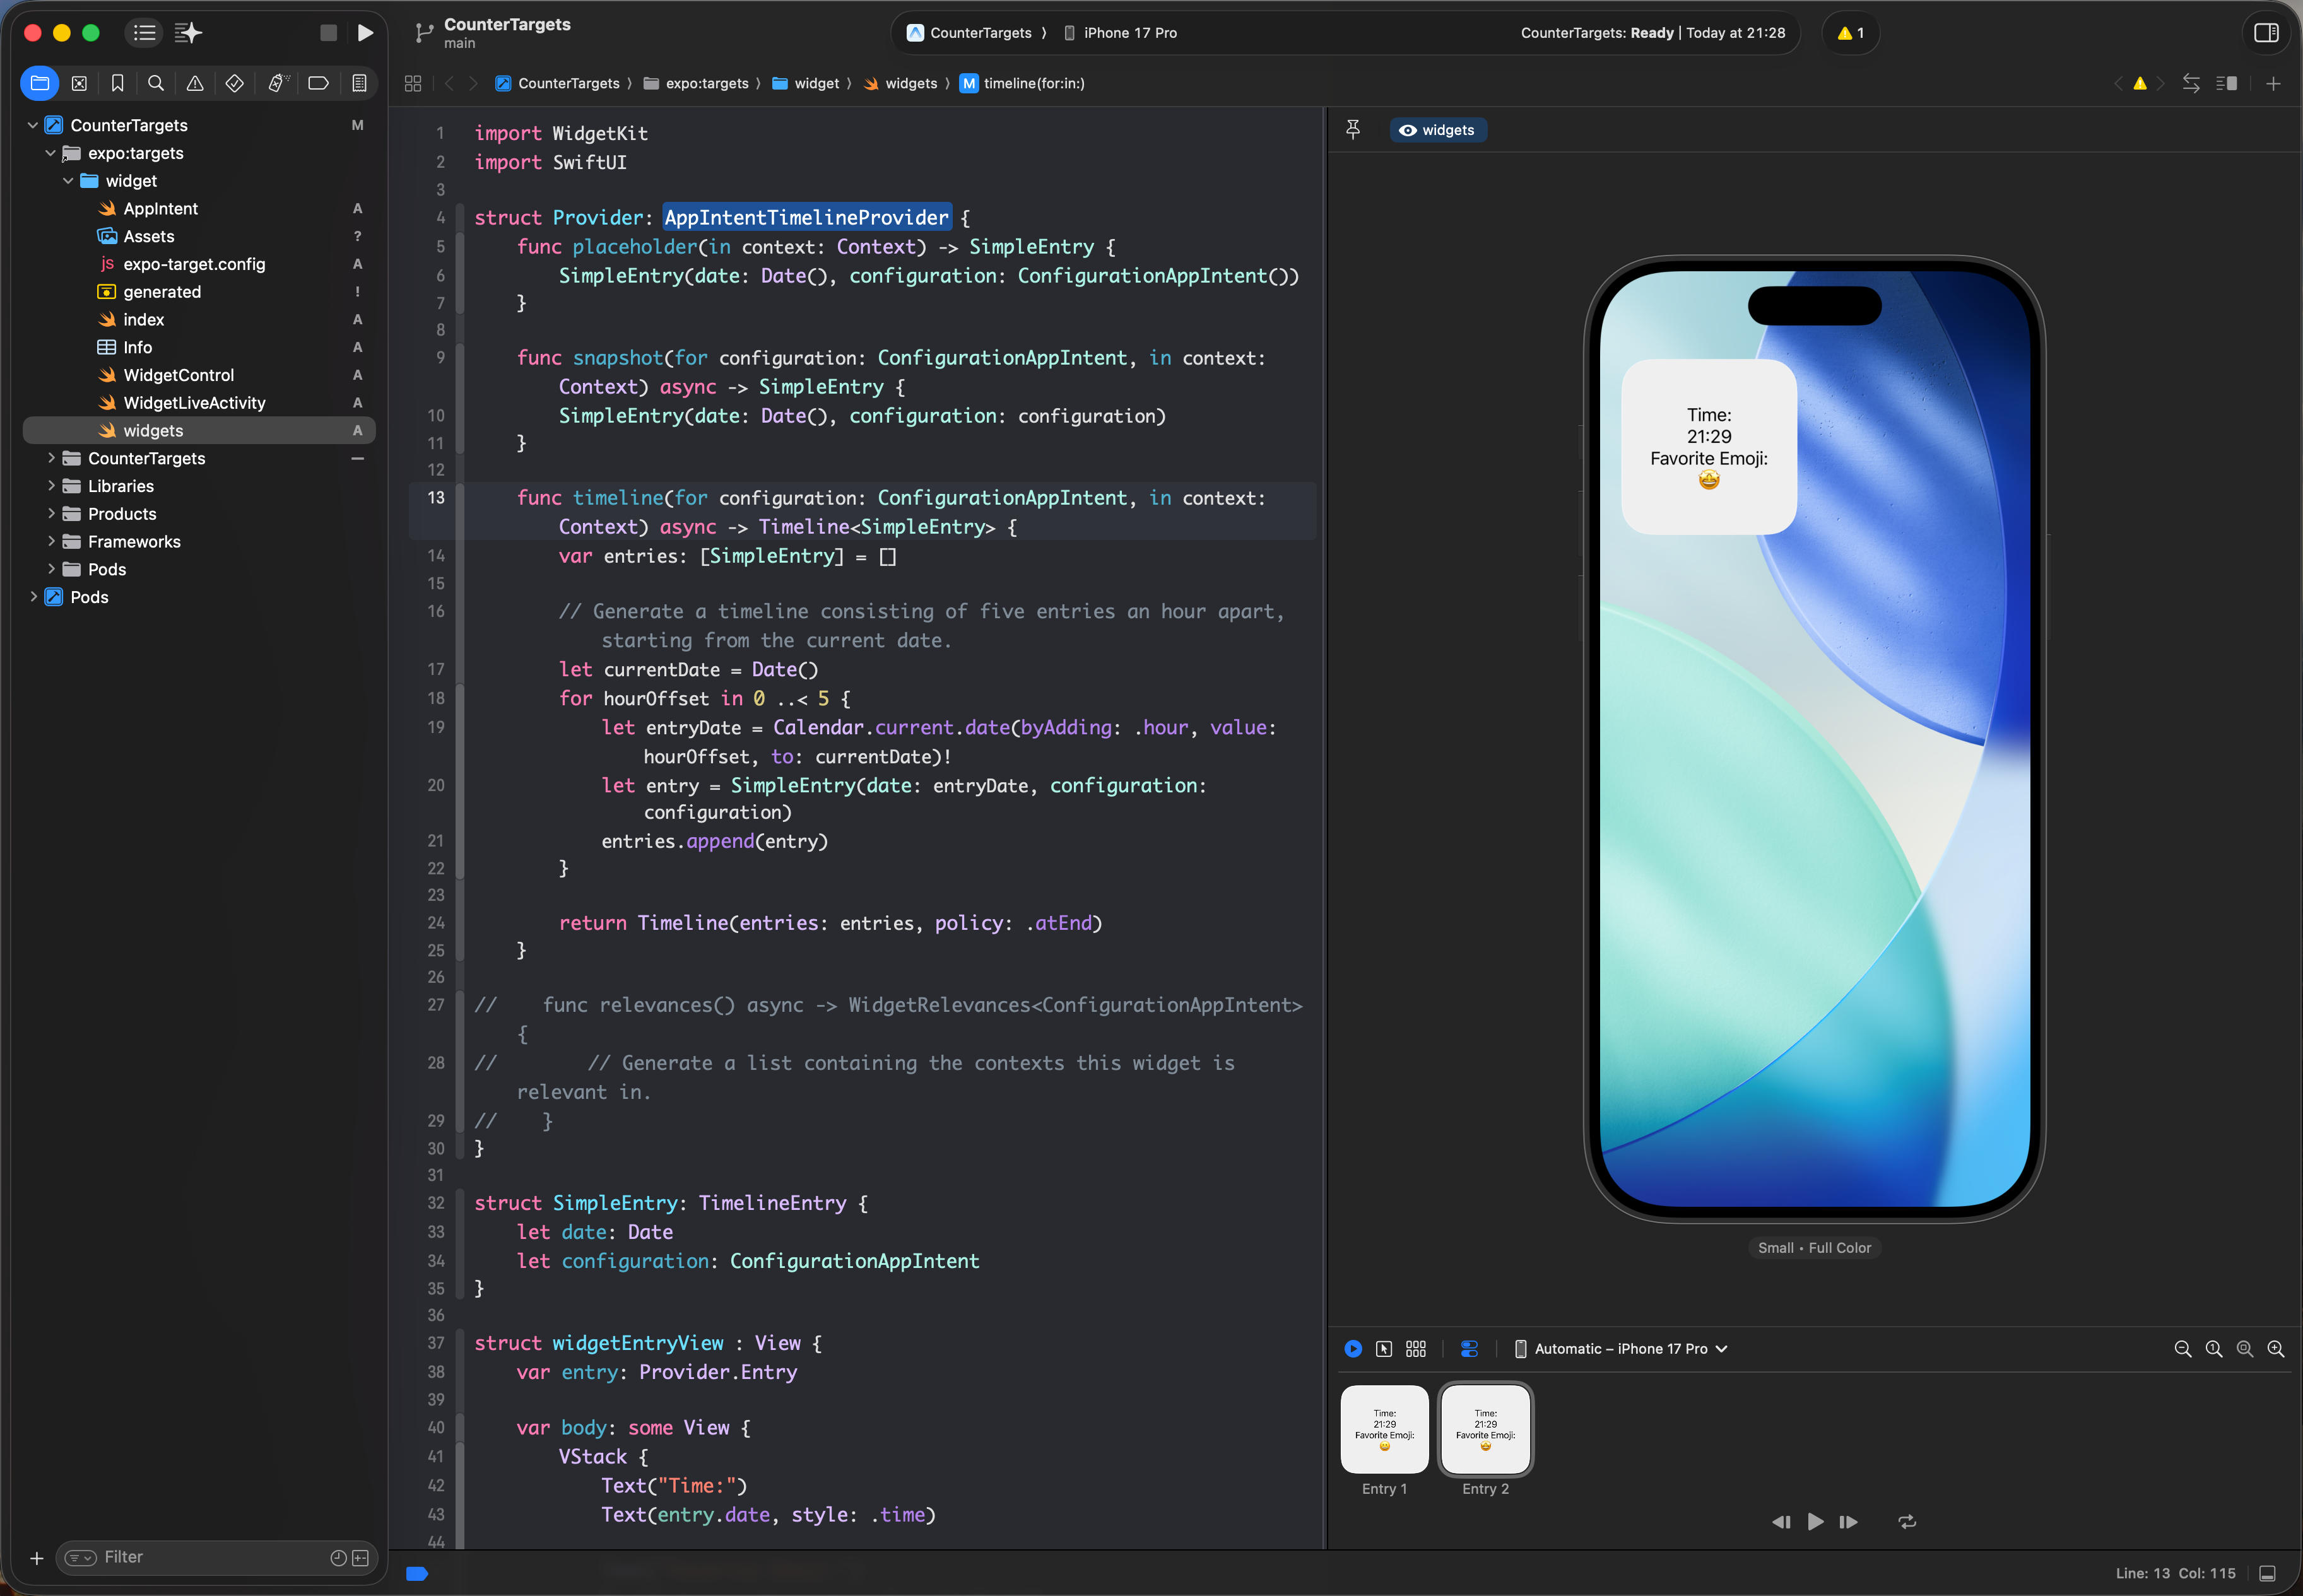Add a new editor with the plus icon
The height and width of the screenshot is (1596, 2303).
click(2274, 83)
